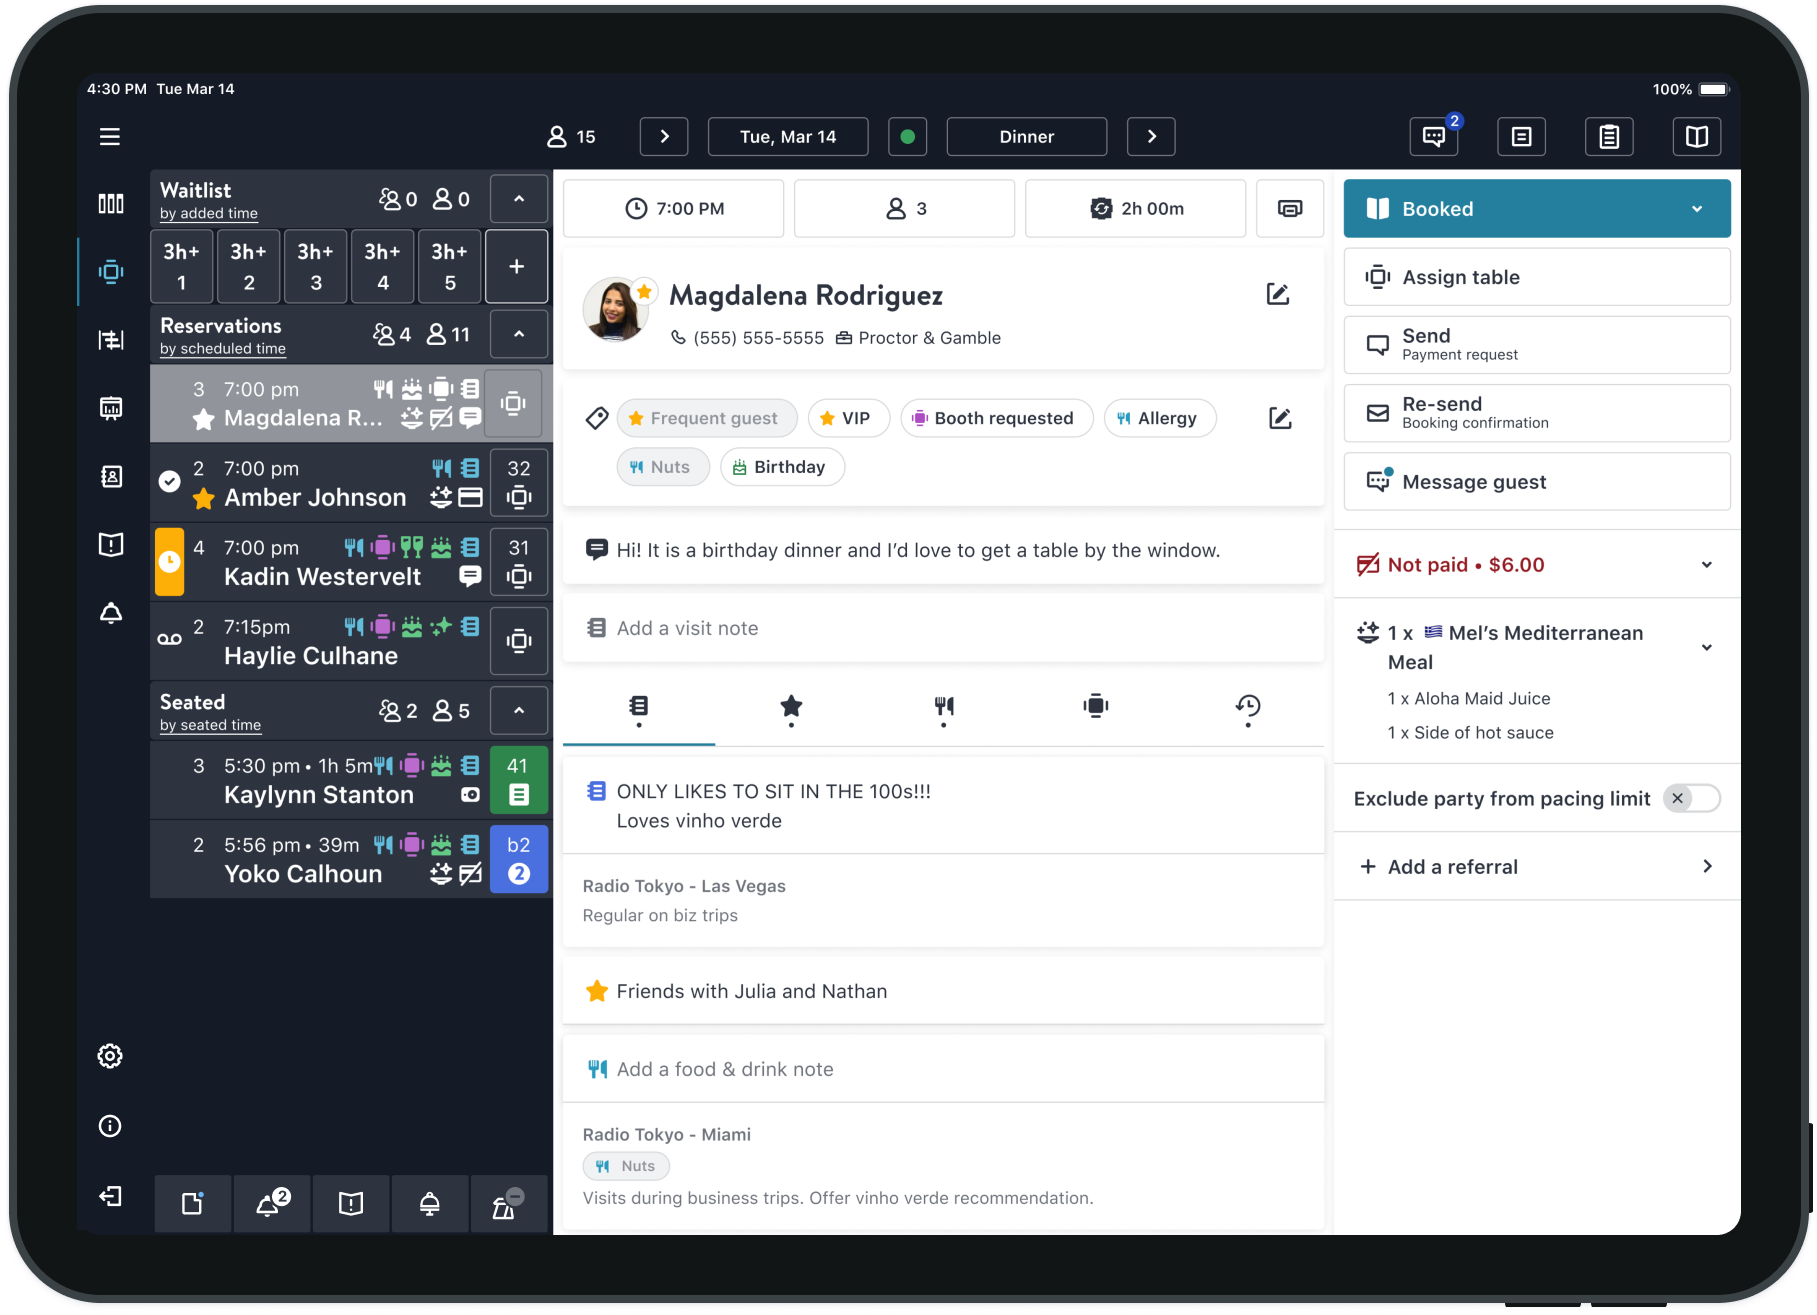Open the visit history tab
Screen dimensions: 1817x1315
tap(1247, 708)
